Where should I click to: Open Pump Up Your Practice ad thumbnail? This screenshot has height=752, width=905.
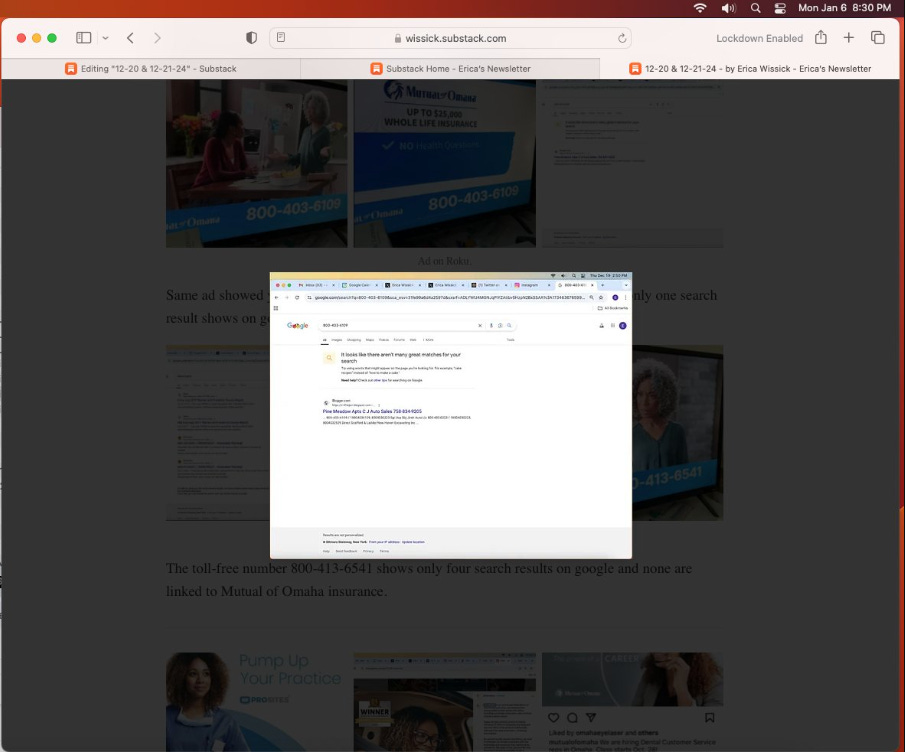(256, 702)
